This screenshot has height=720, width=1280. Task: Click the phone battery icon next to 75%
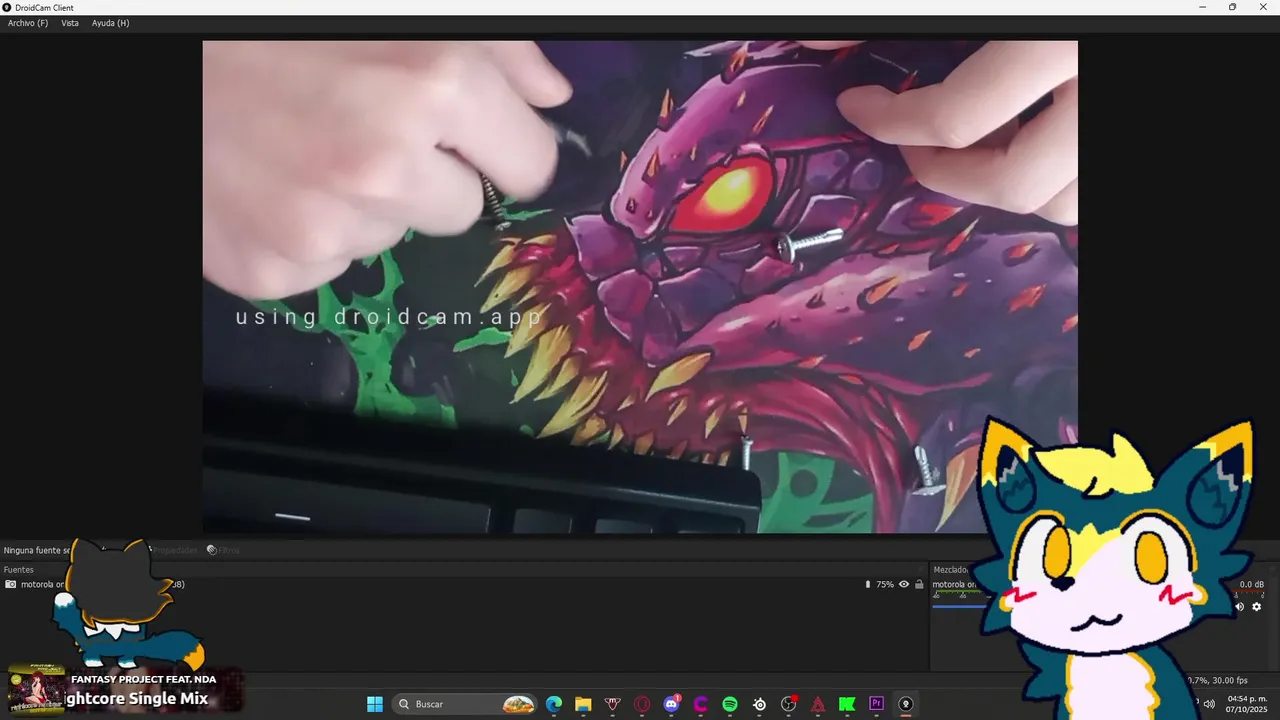(868, 584)
